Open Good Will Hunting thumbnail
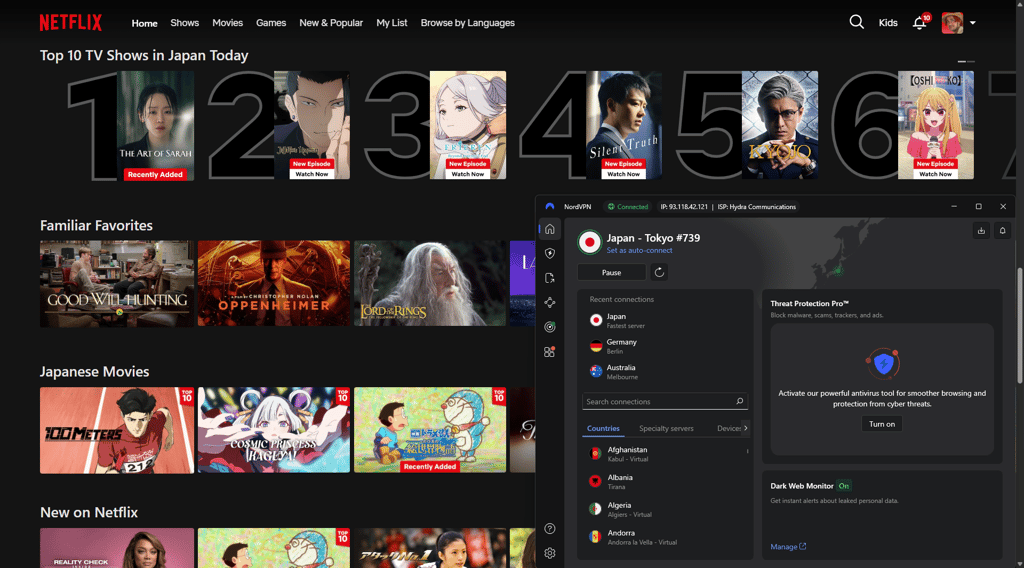This screenshot has width=1024, height=568. 117,284
